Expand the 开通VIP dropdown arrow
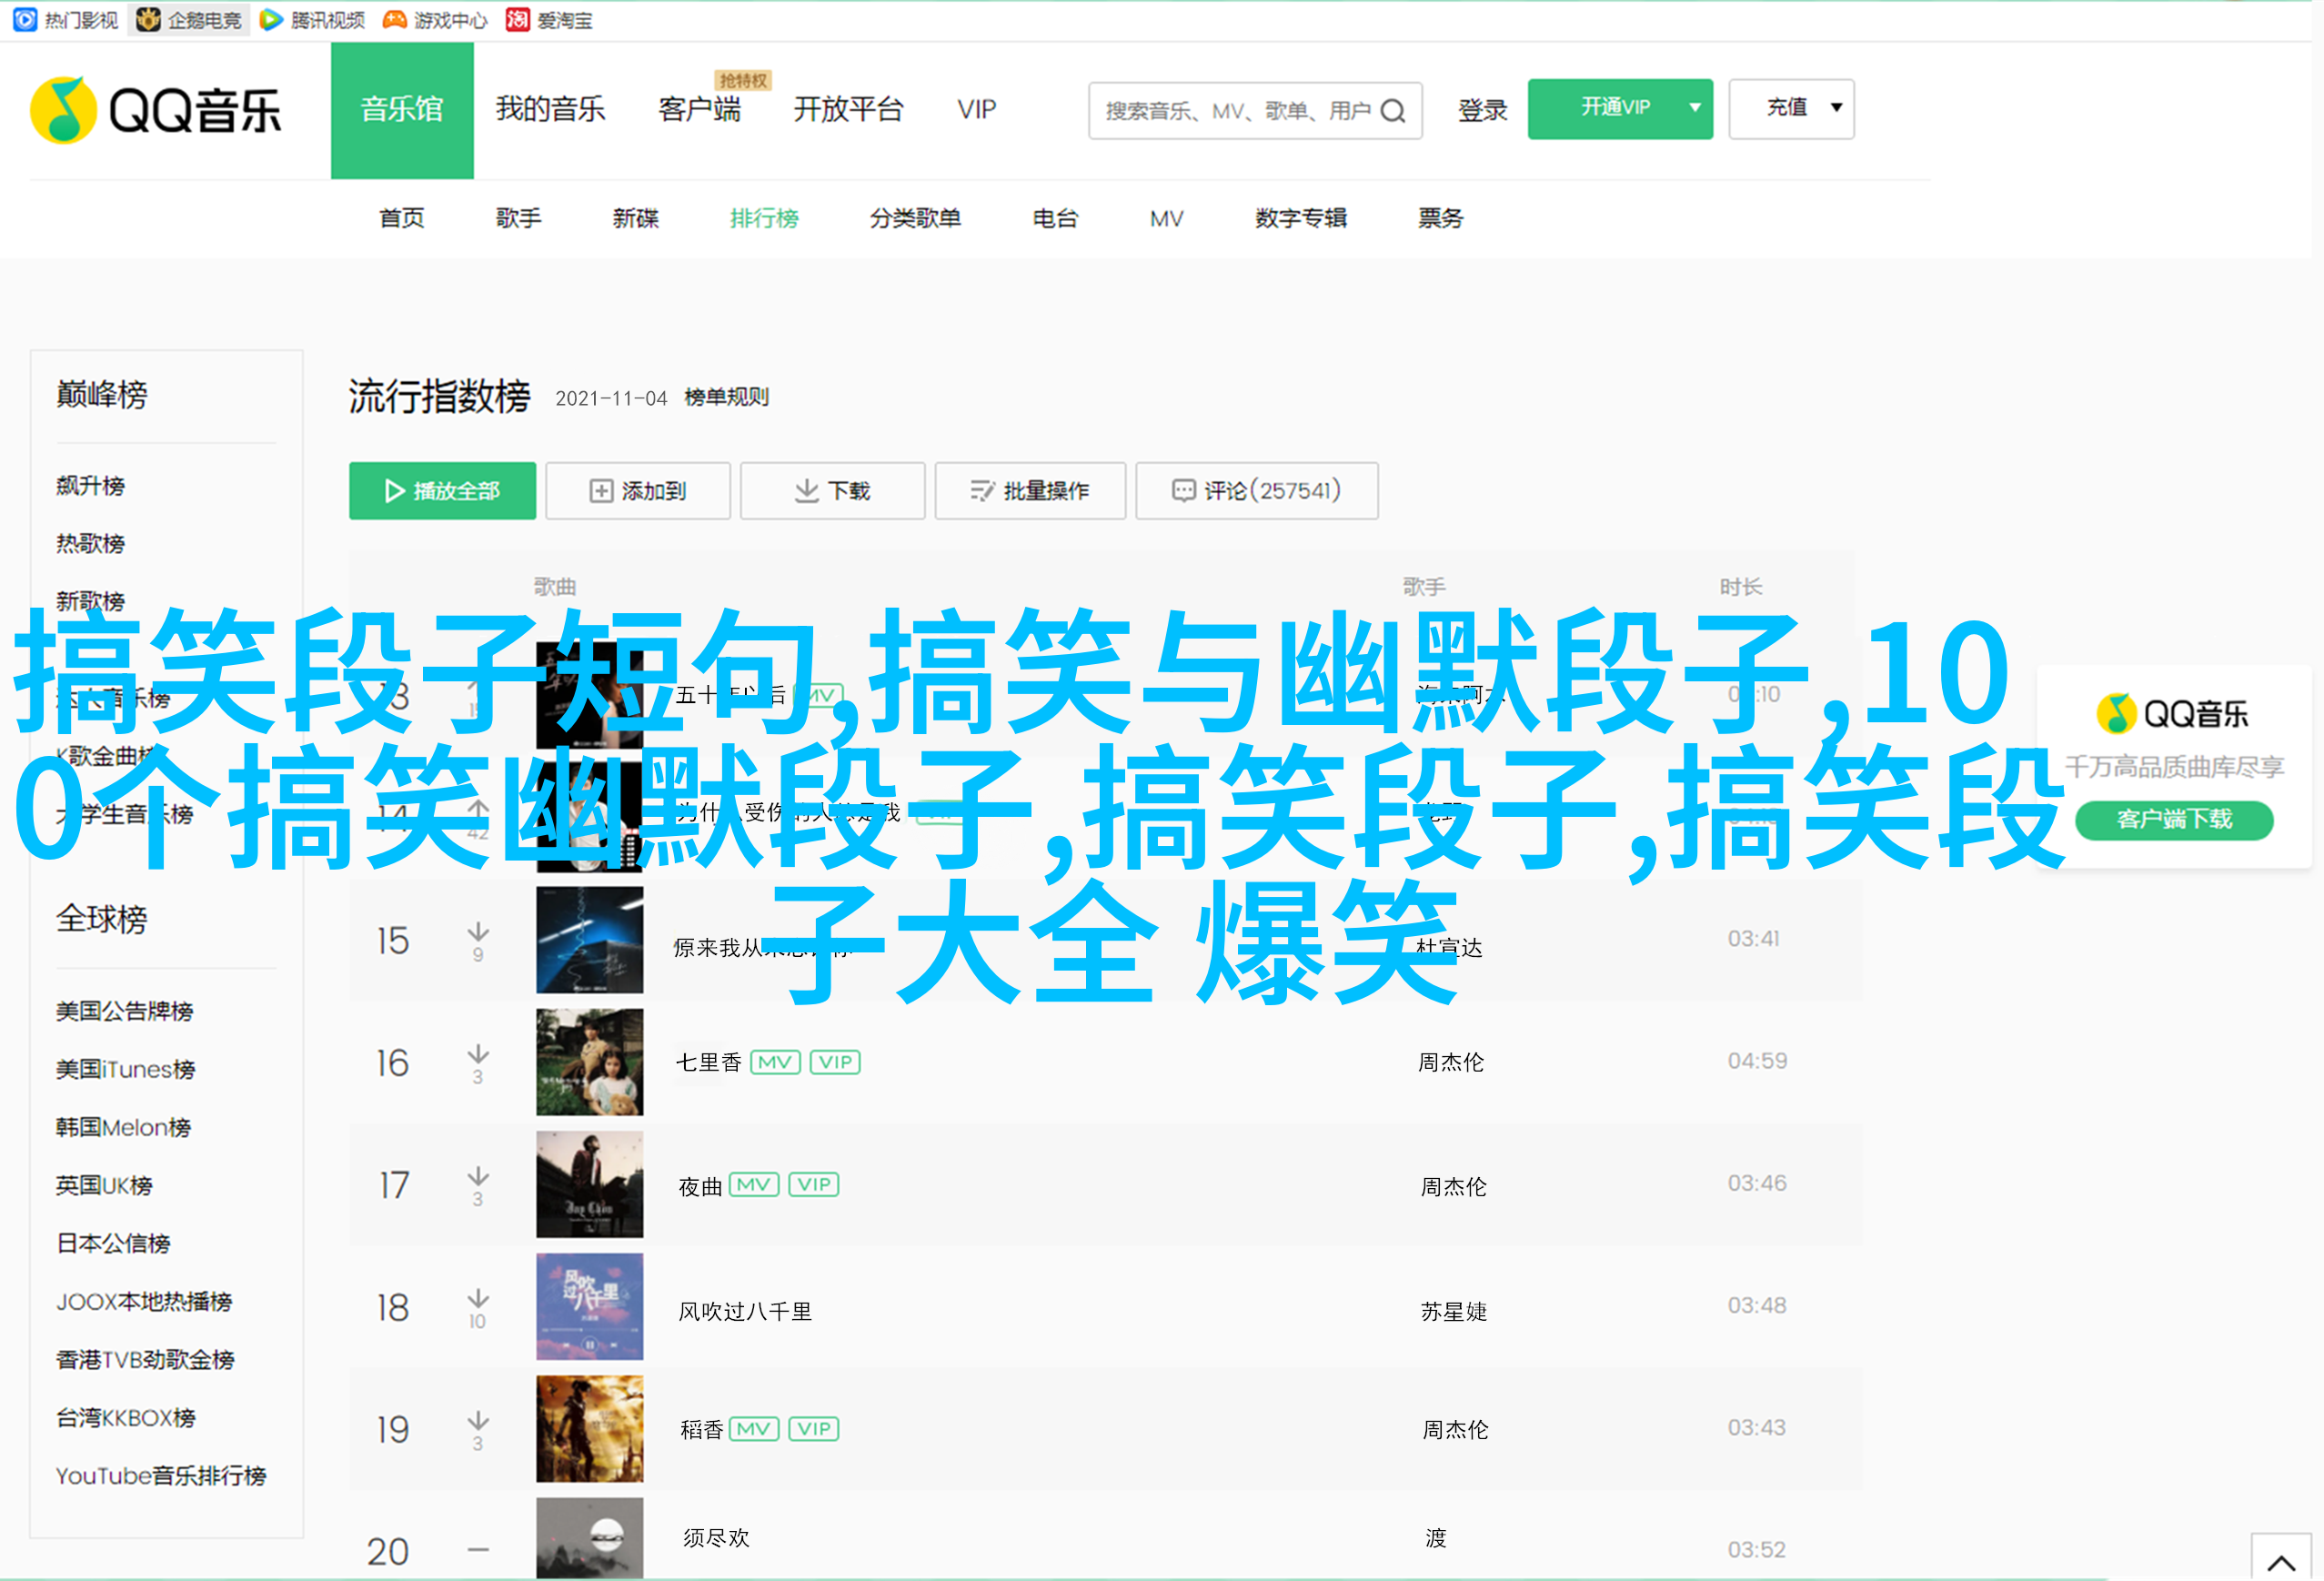 (x=1694, y=108)
